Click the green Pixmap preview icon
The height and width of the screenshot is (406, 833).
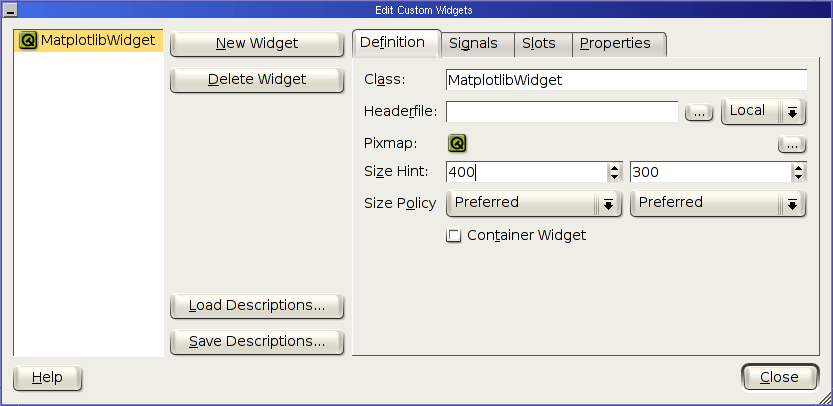click(x=457, y=143)
